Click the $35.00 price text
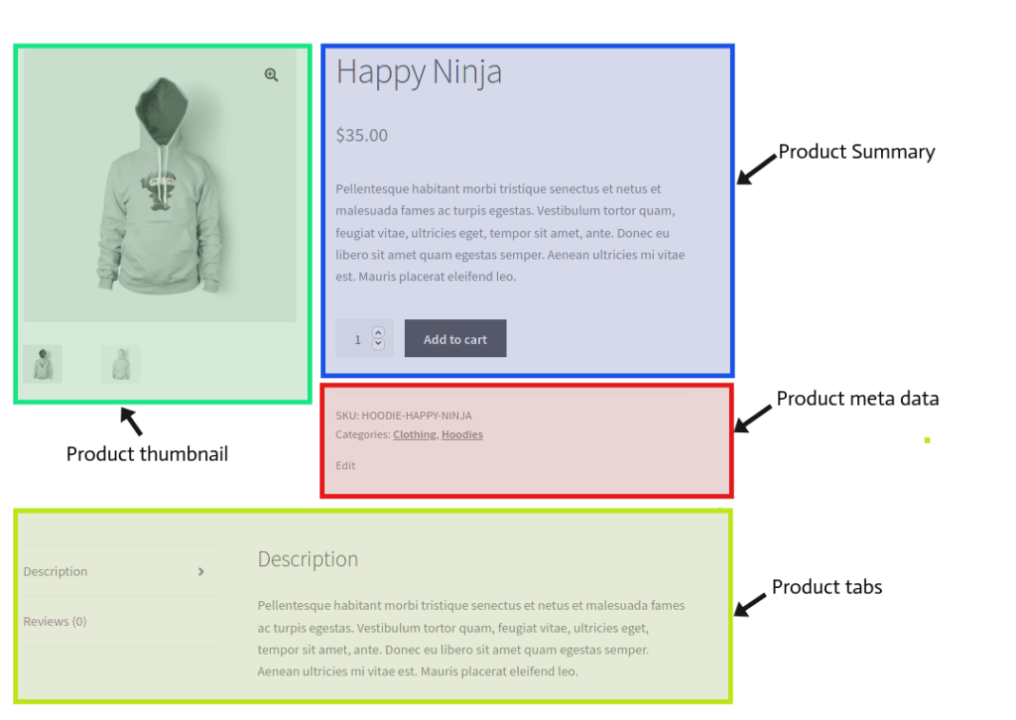This screenshot has width=1016, height=720. click(361, 135)
